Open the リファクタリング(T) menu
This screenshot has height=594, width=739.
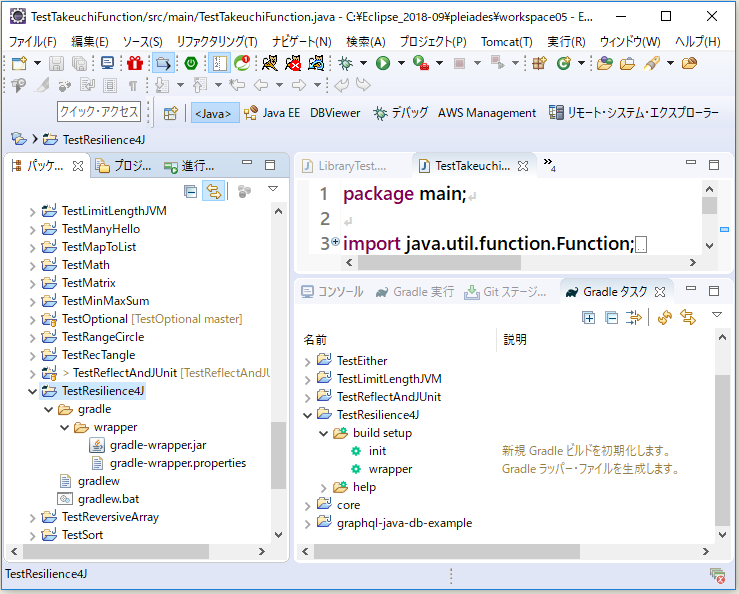pos(217,42)
